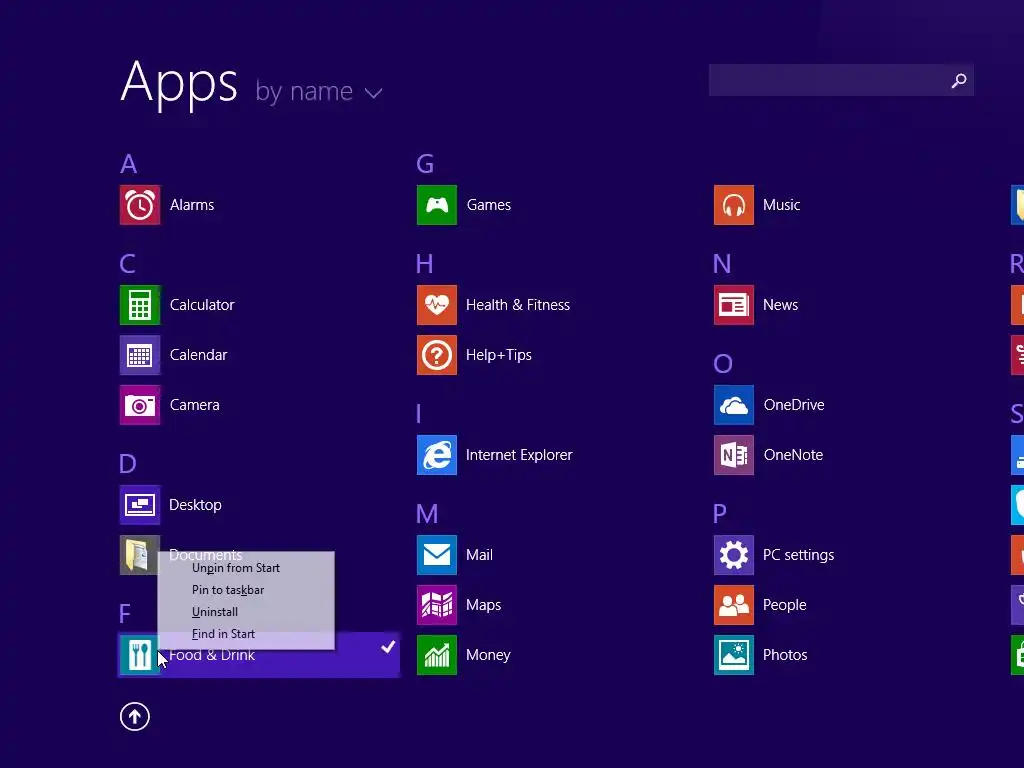Launch the Internet Explorer icon
Viewport: 1024px width, 768px height.
[437, 455]
